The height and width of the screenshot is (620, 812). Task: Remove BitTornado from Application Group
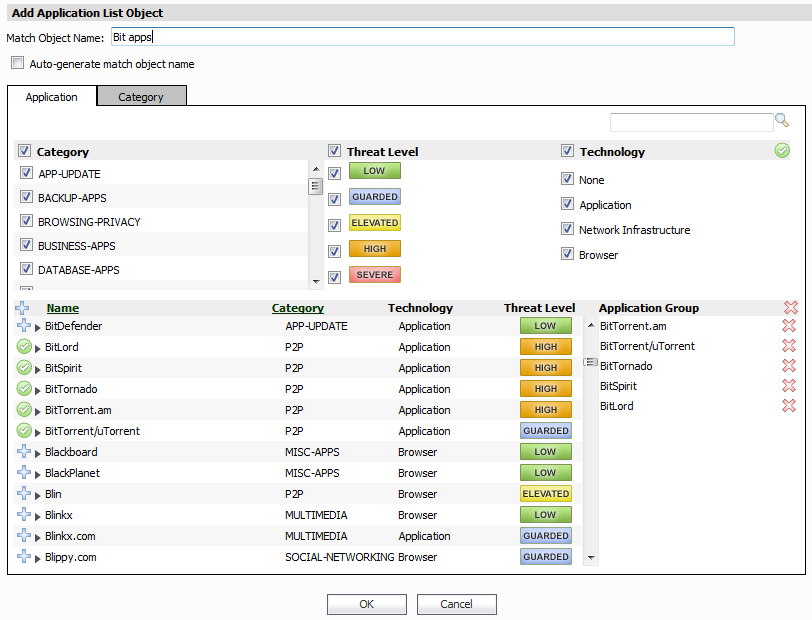789,366
